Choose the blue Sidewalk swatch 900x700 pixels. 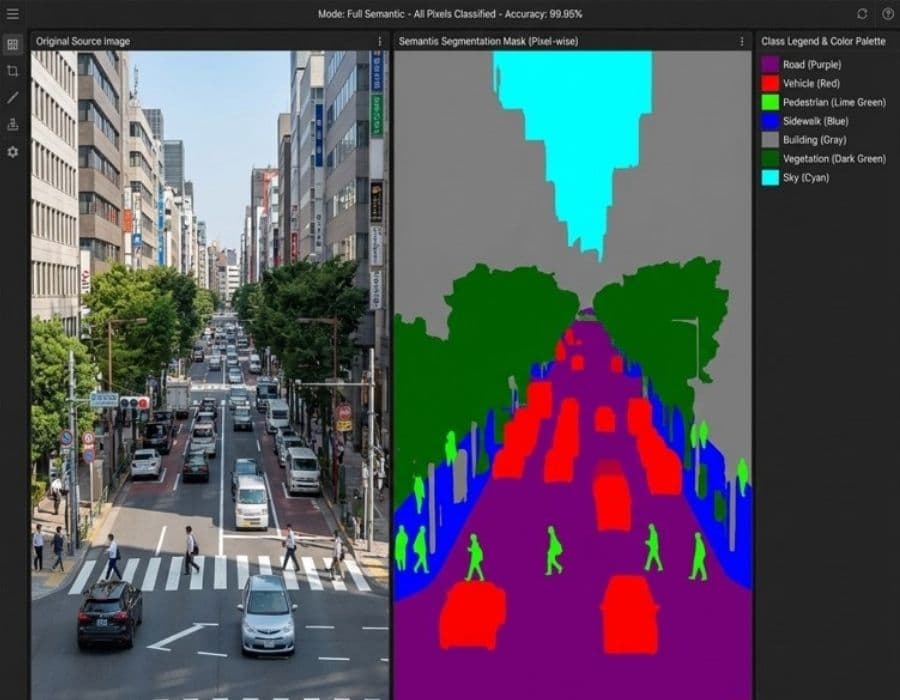pos(770,121)
